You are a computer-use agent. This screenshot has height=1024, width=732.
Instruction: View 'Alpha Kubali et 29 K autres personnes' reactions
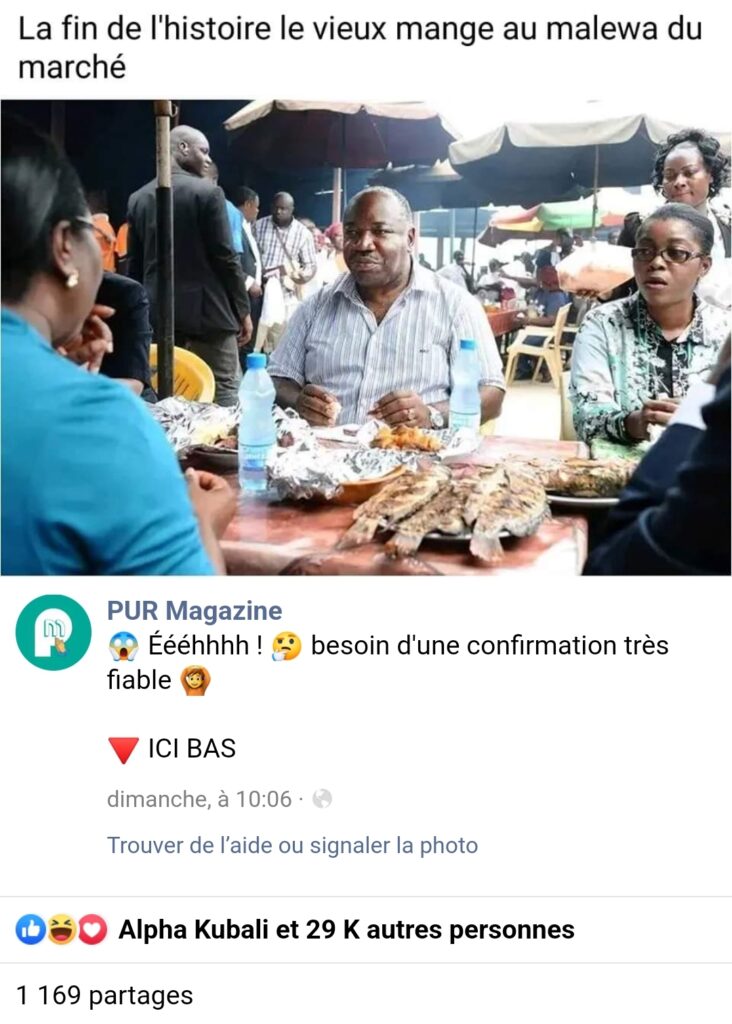point(346,929)
